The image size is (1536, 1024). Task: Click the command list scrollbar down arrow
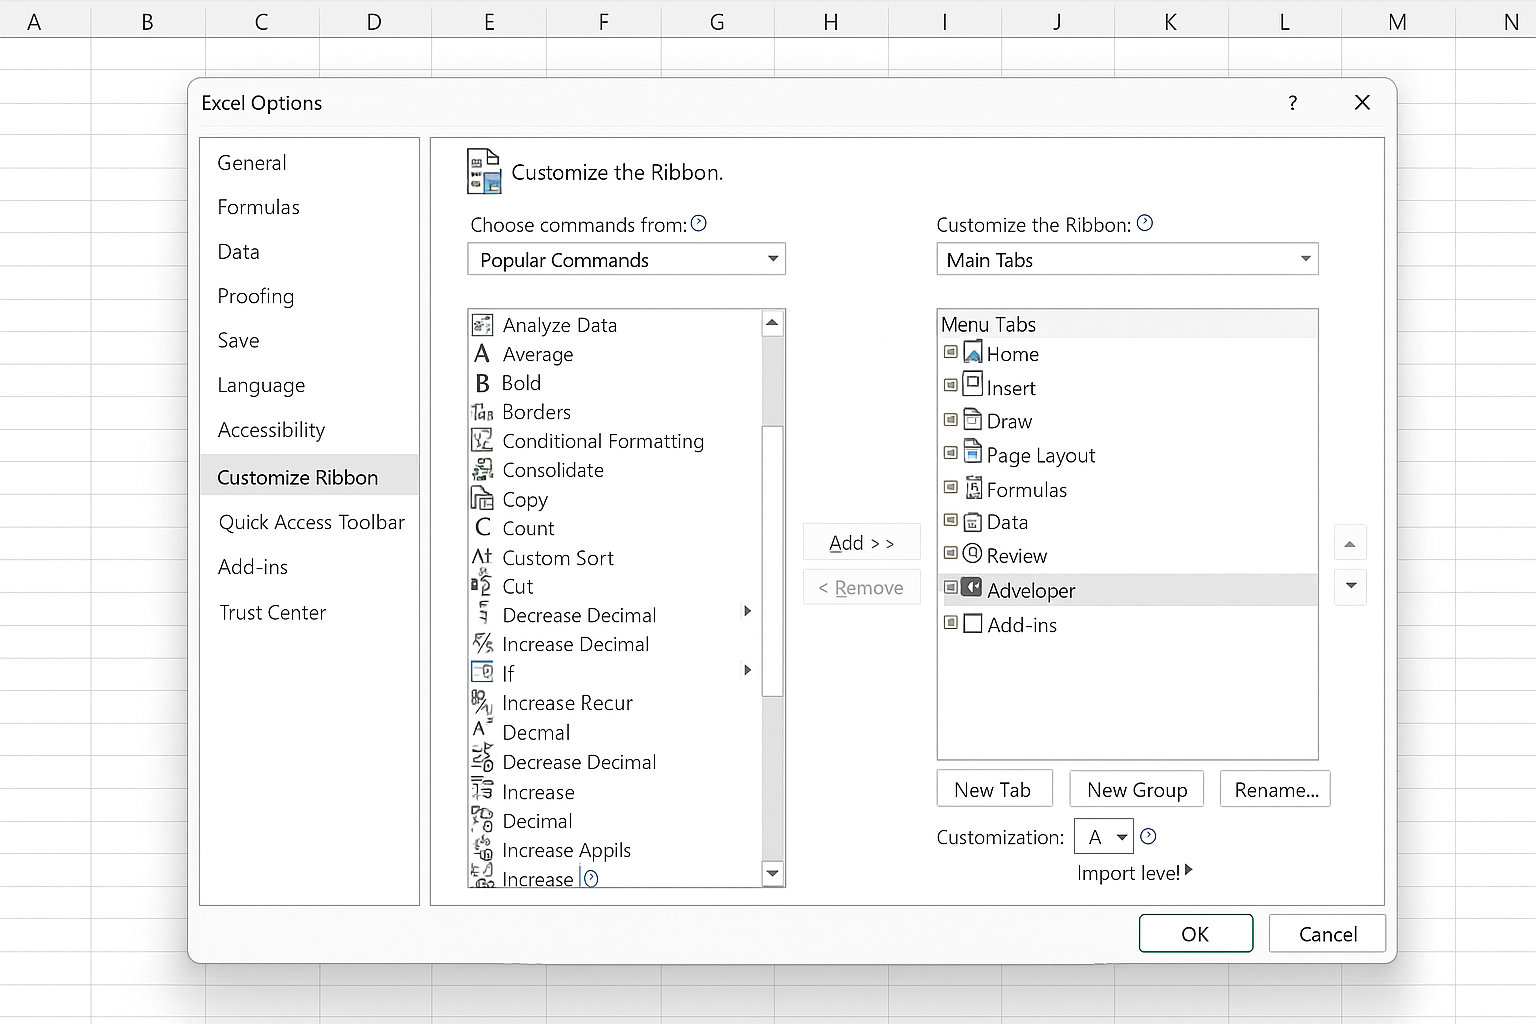coord(772,873)
